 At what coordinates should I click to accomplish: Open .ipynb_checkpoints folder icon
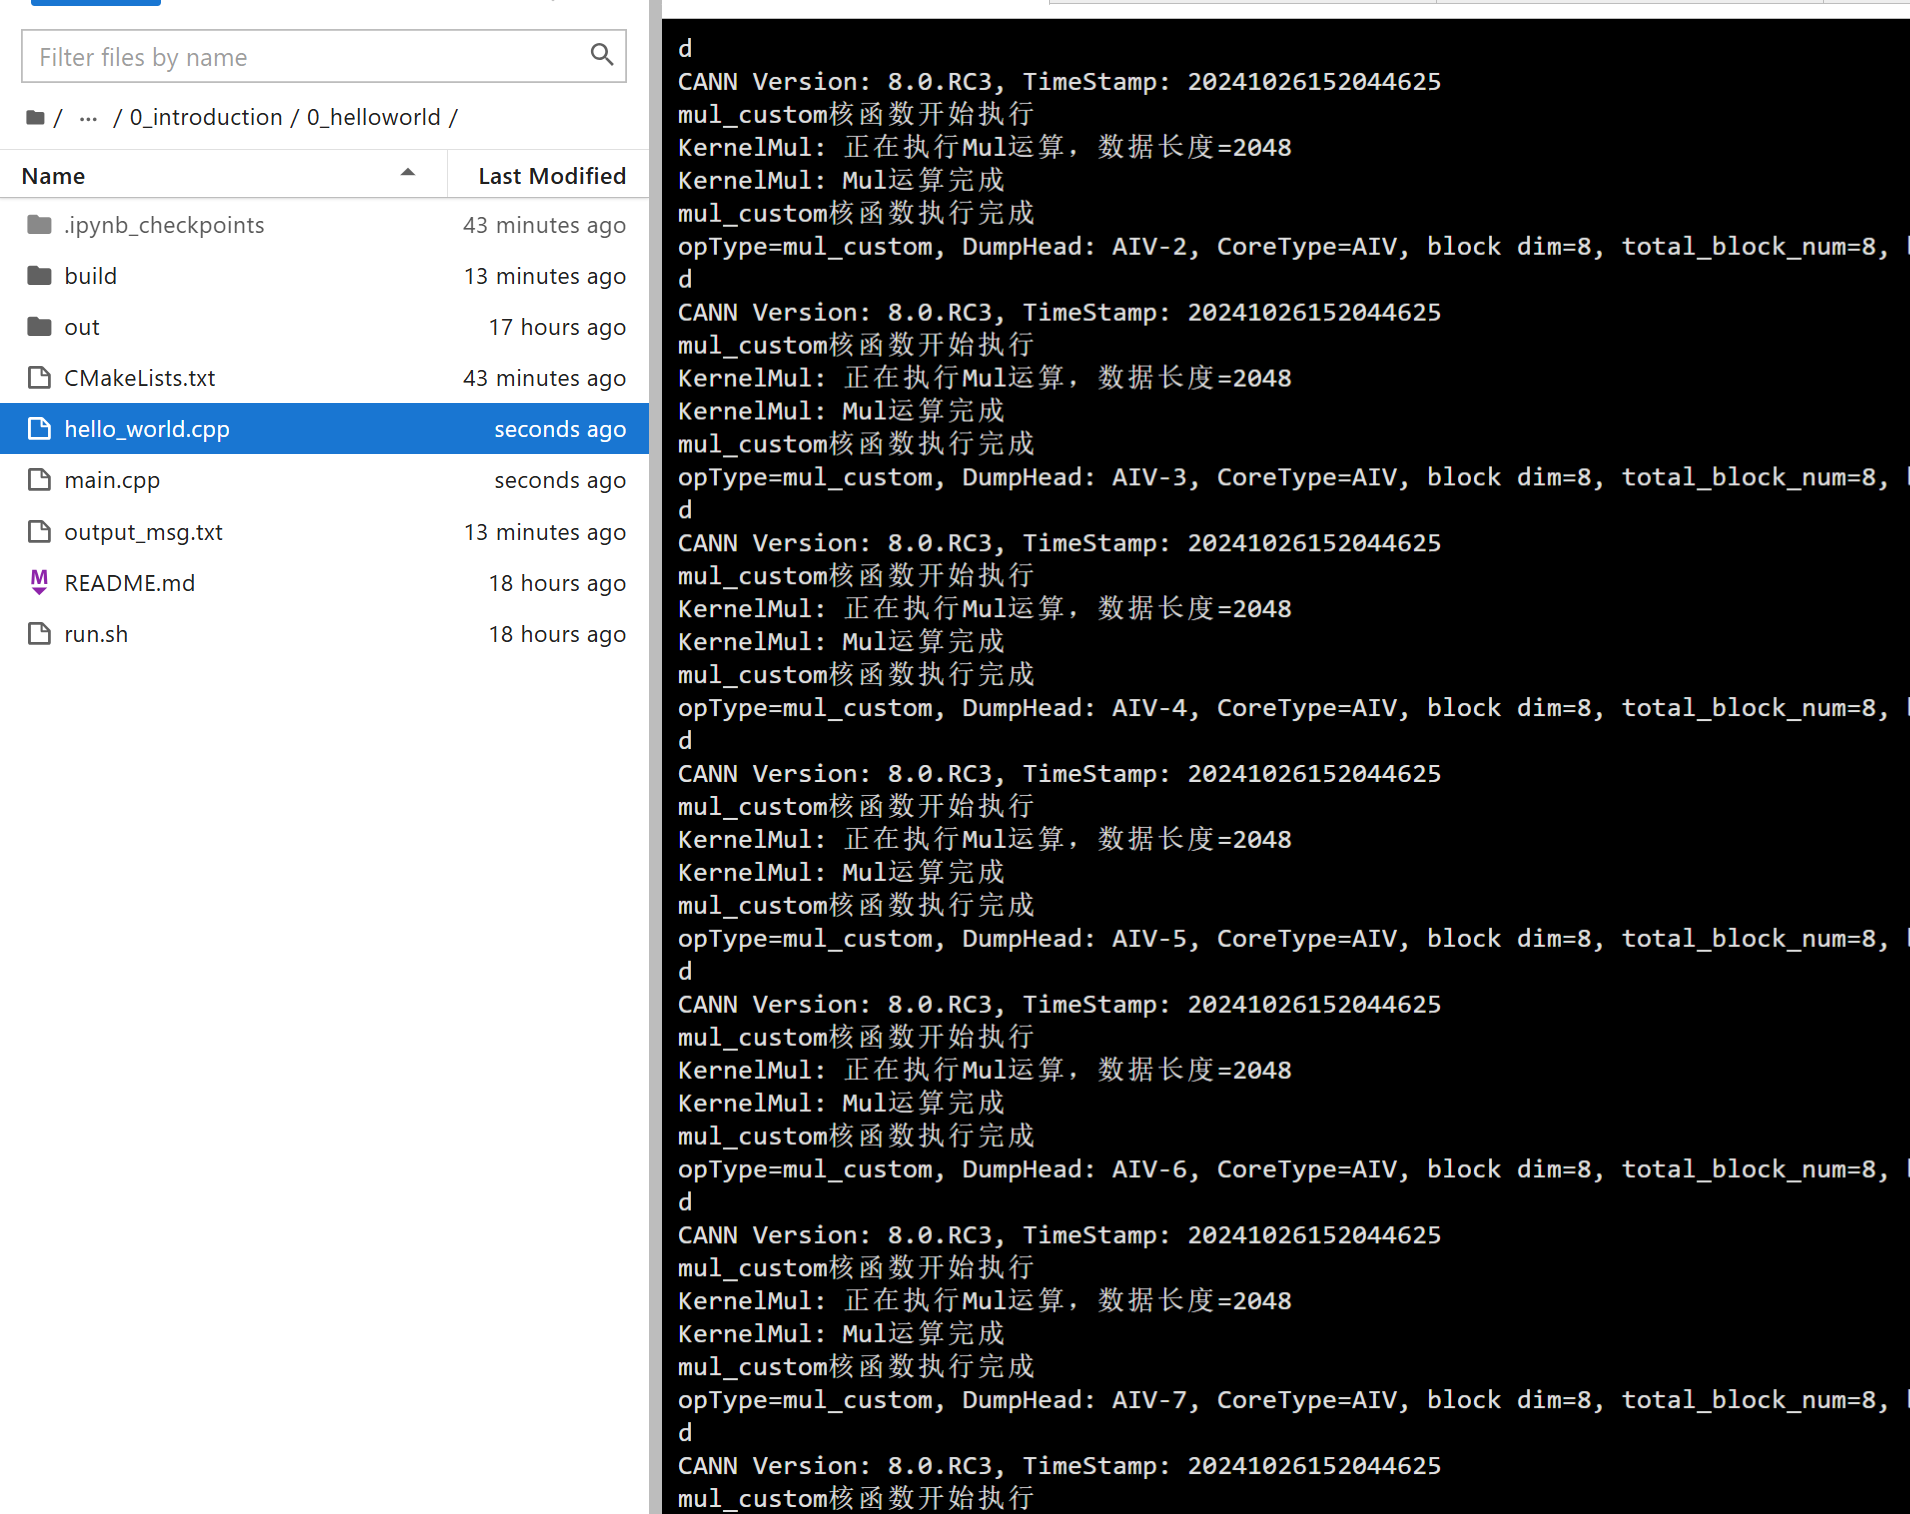(39, 225)
